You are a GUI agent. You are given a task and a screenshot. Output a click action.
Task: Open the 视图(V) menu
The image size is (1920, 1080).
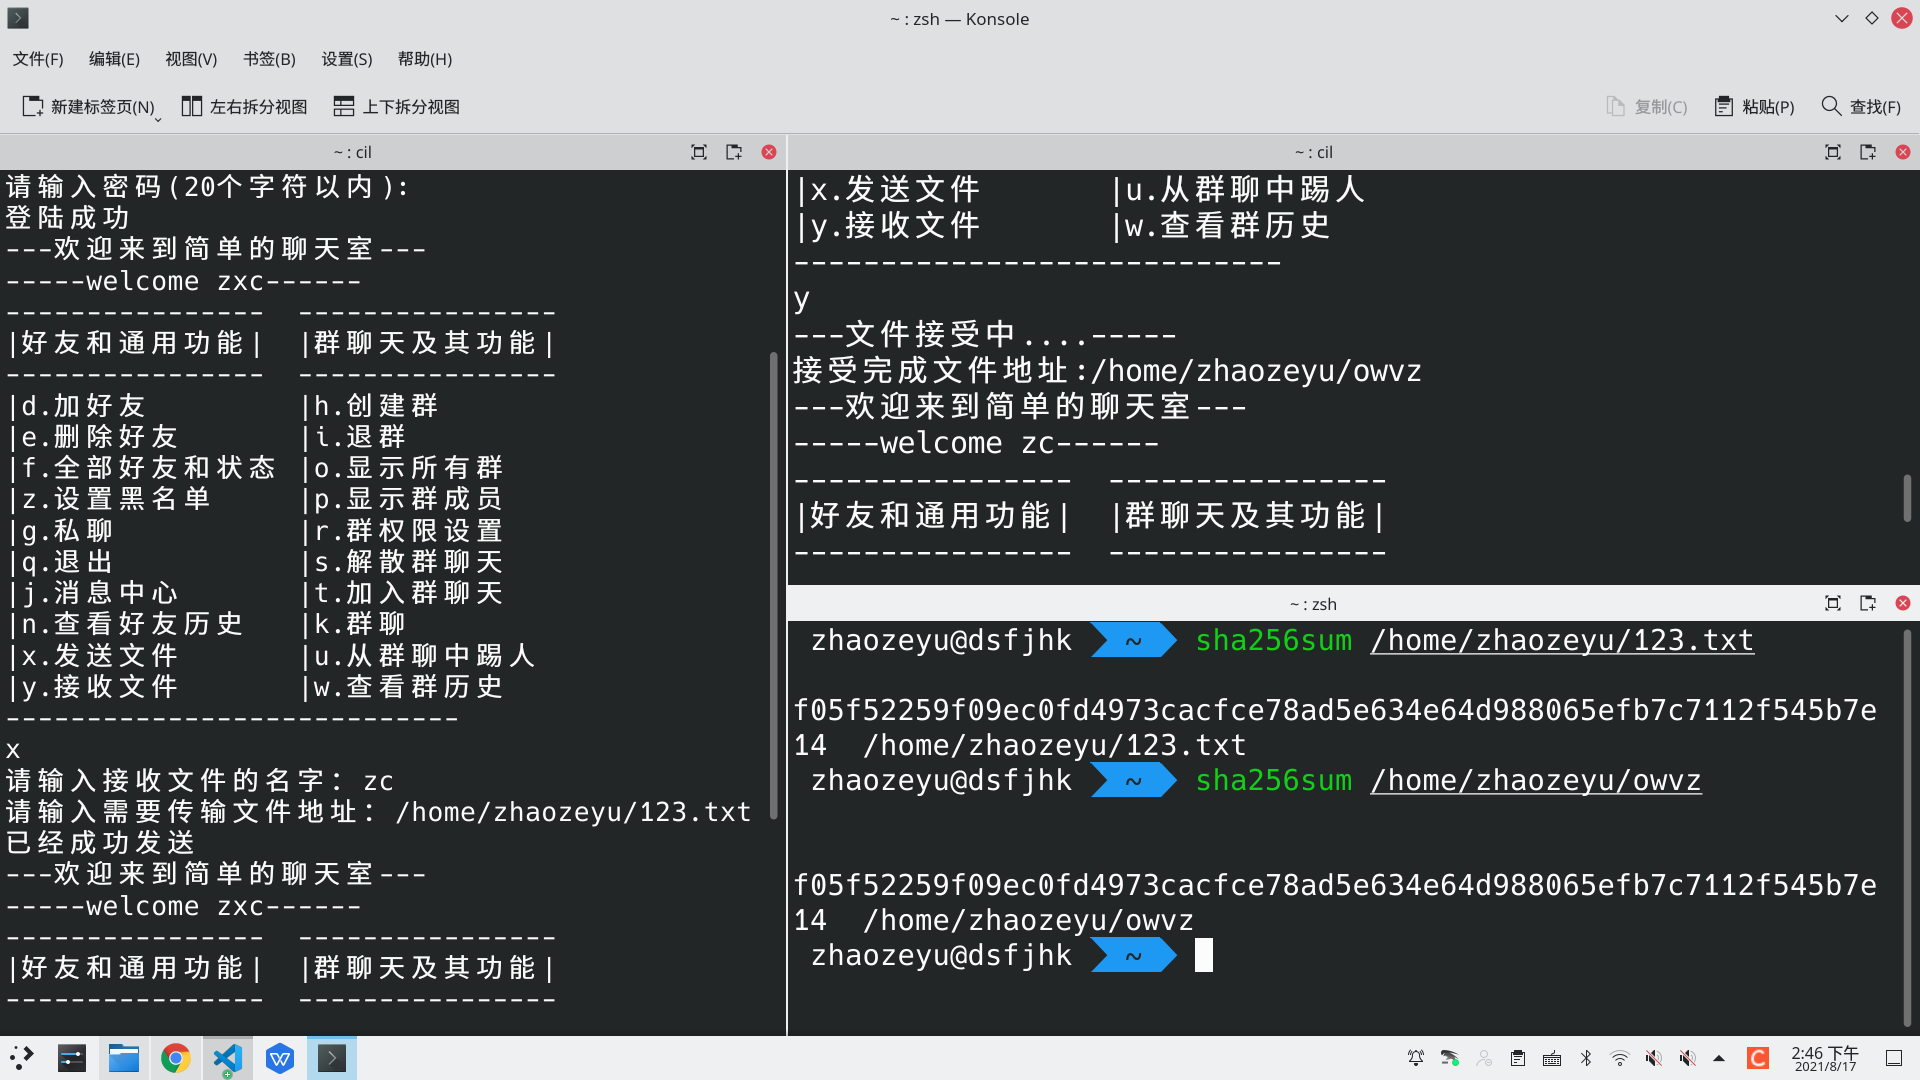191,59
